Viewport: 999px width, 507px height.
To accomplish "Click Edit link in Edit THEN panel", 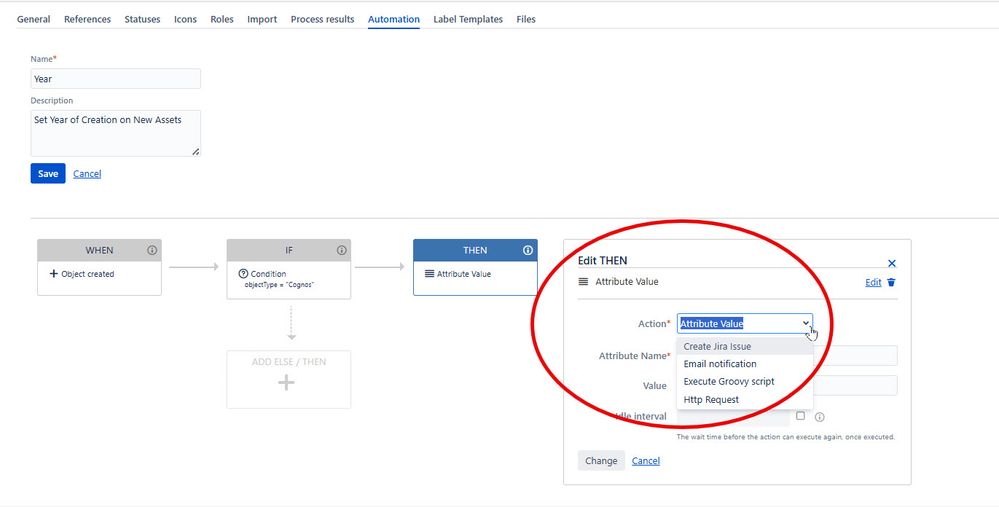I will point(873,282).
